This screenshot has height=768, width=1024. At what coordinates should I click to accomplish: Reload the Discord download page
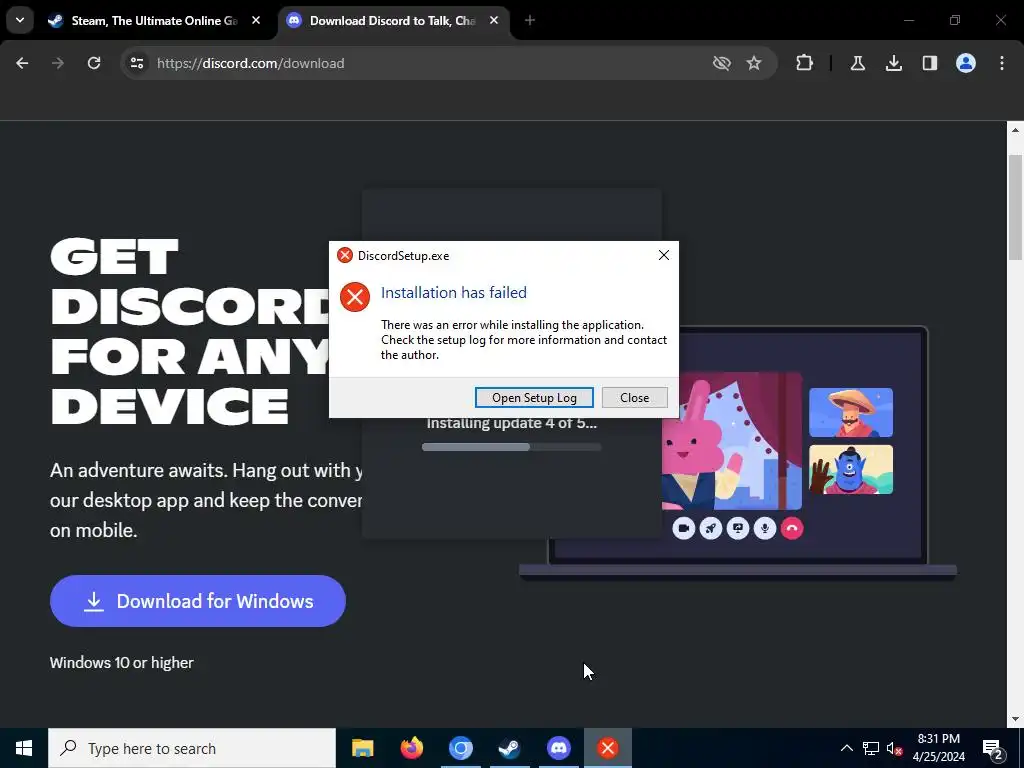94,63
